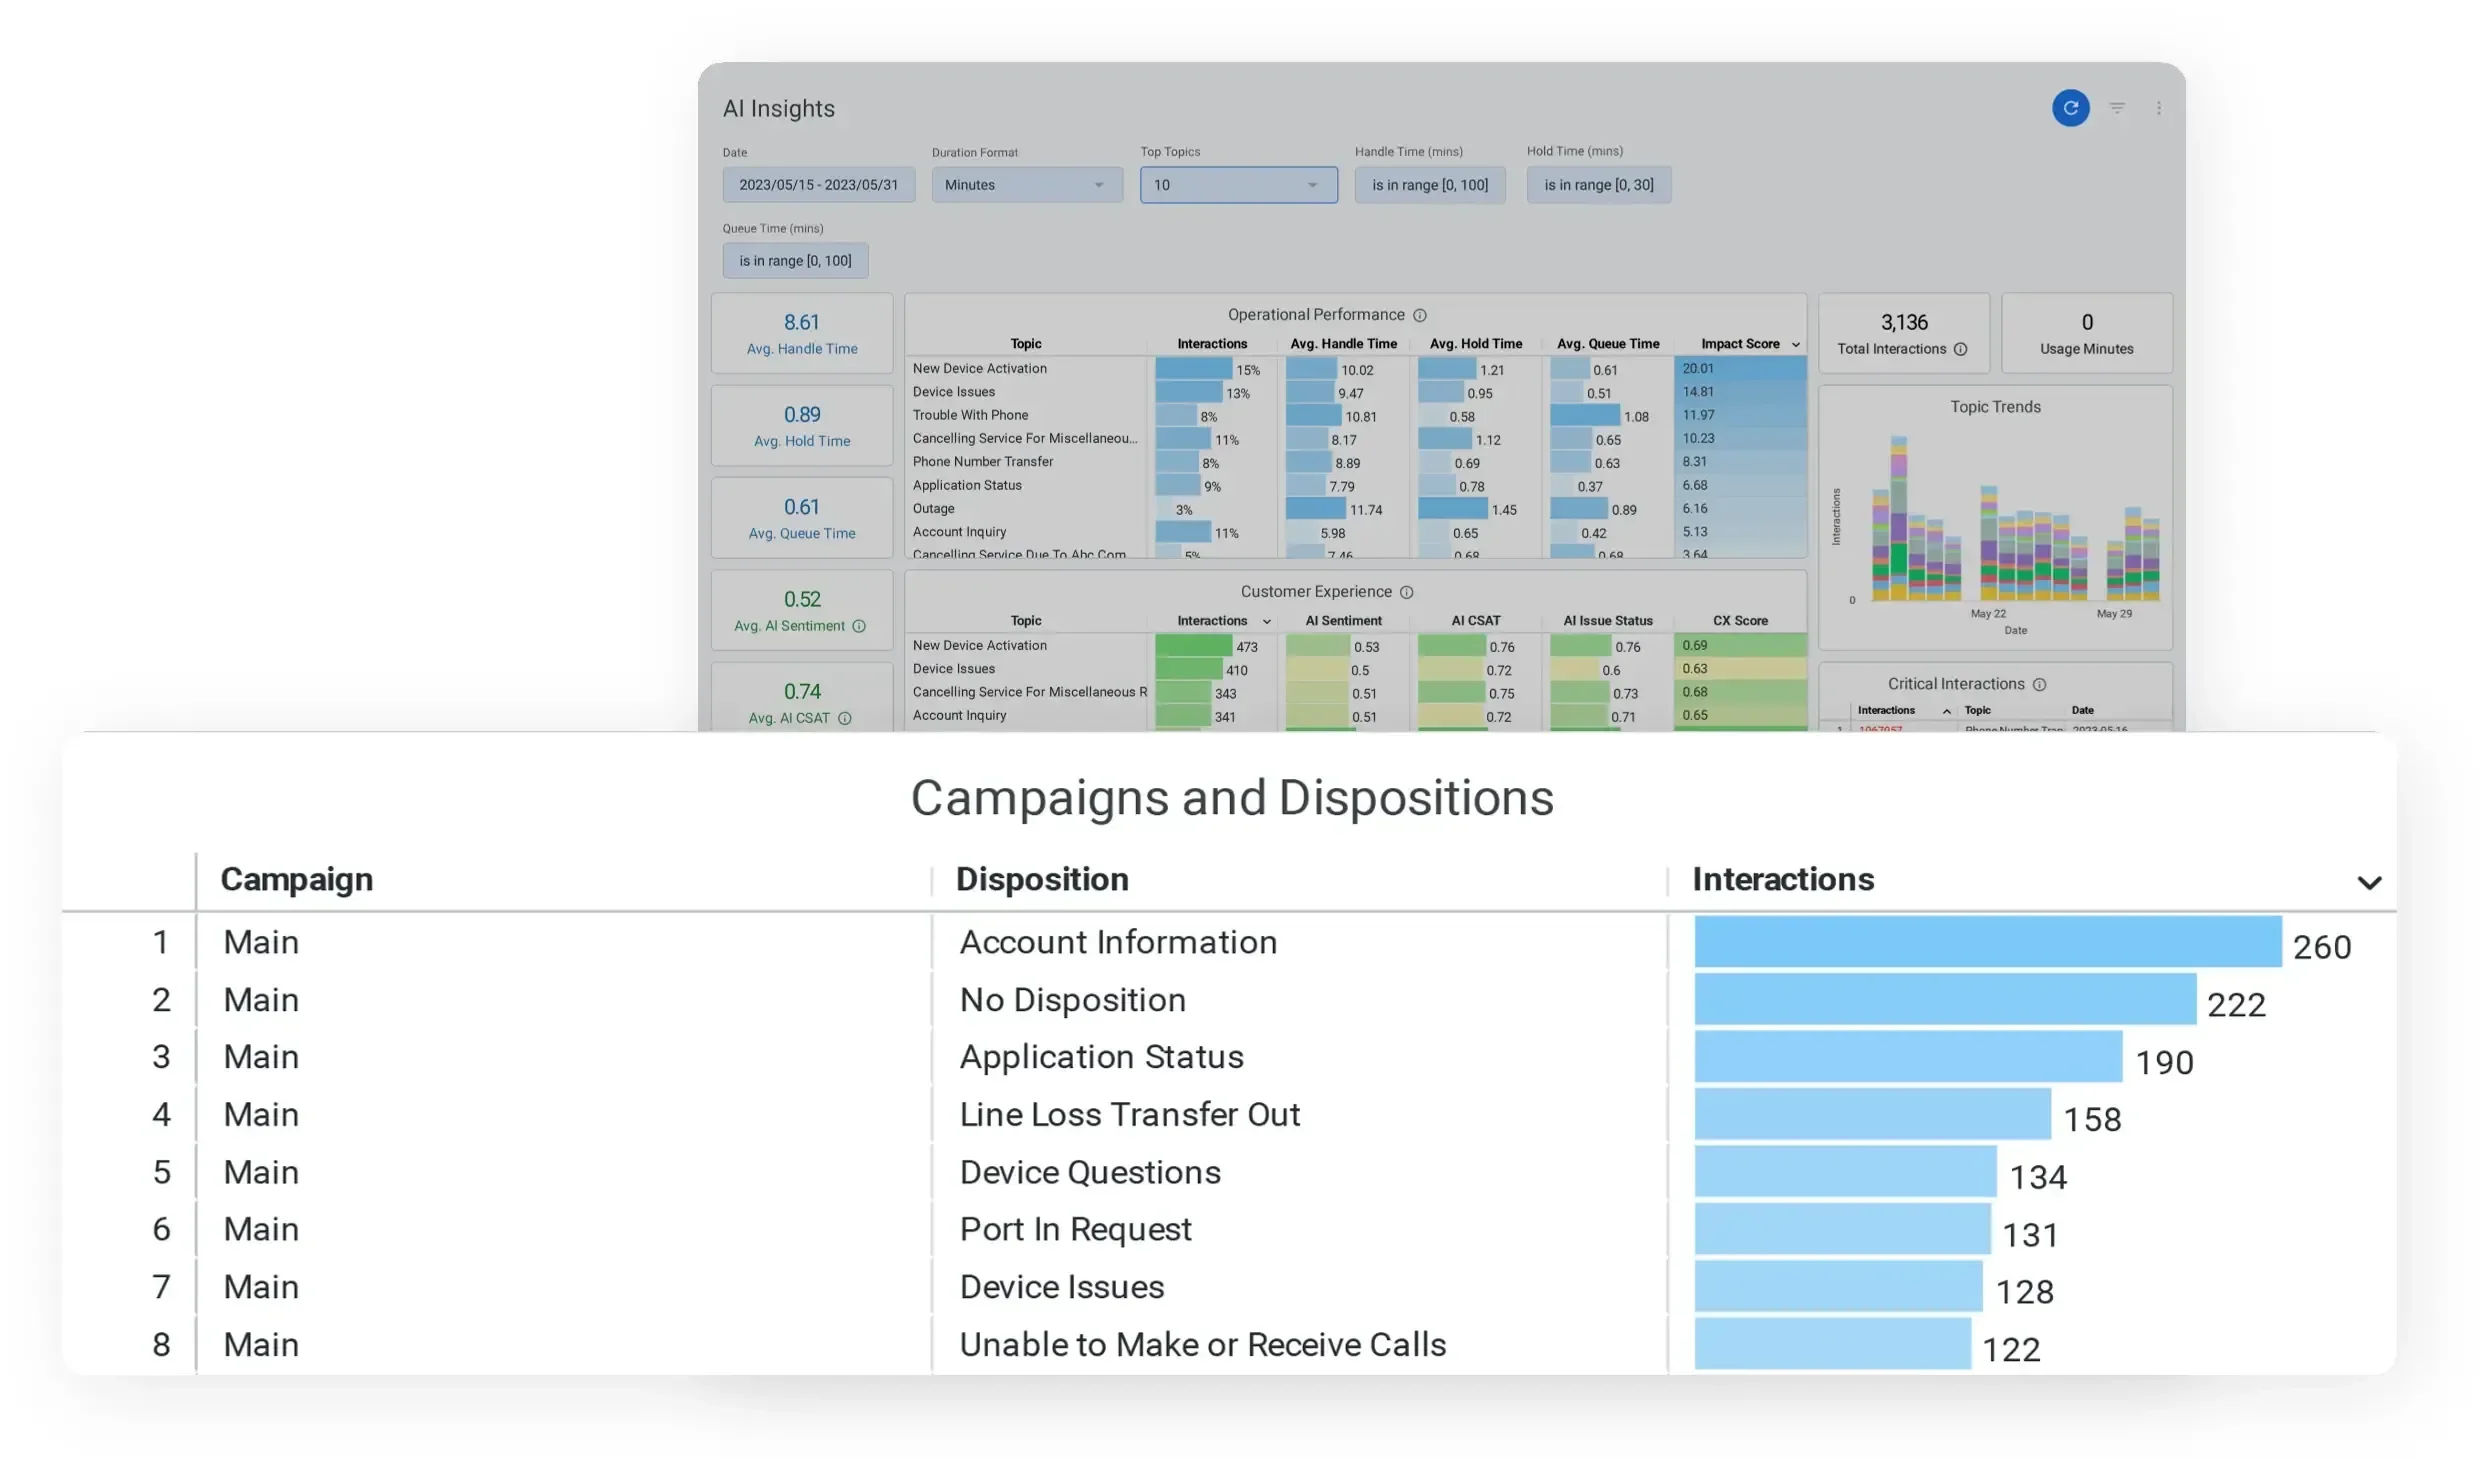Open the Top Topics dropdown showing 10

[1238, 185]
